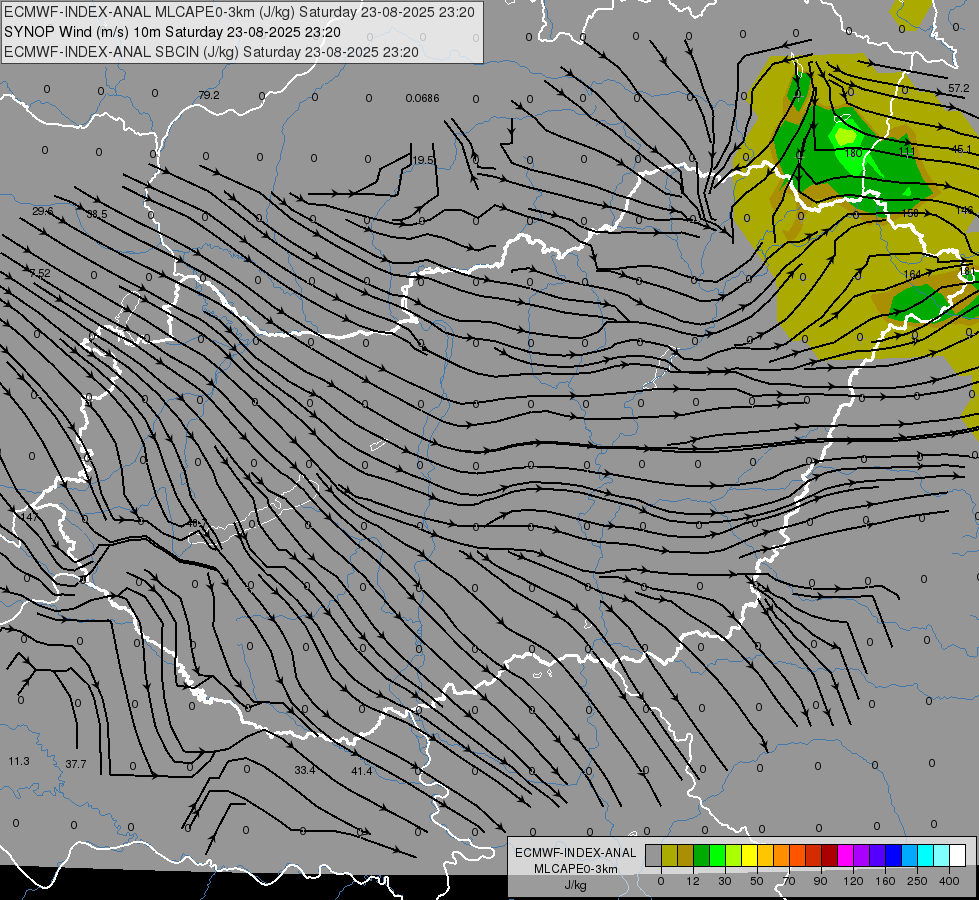Click the 164 value on the map

pos(912,275)
